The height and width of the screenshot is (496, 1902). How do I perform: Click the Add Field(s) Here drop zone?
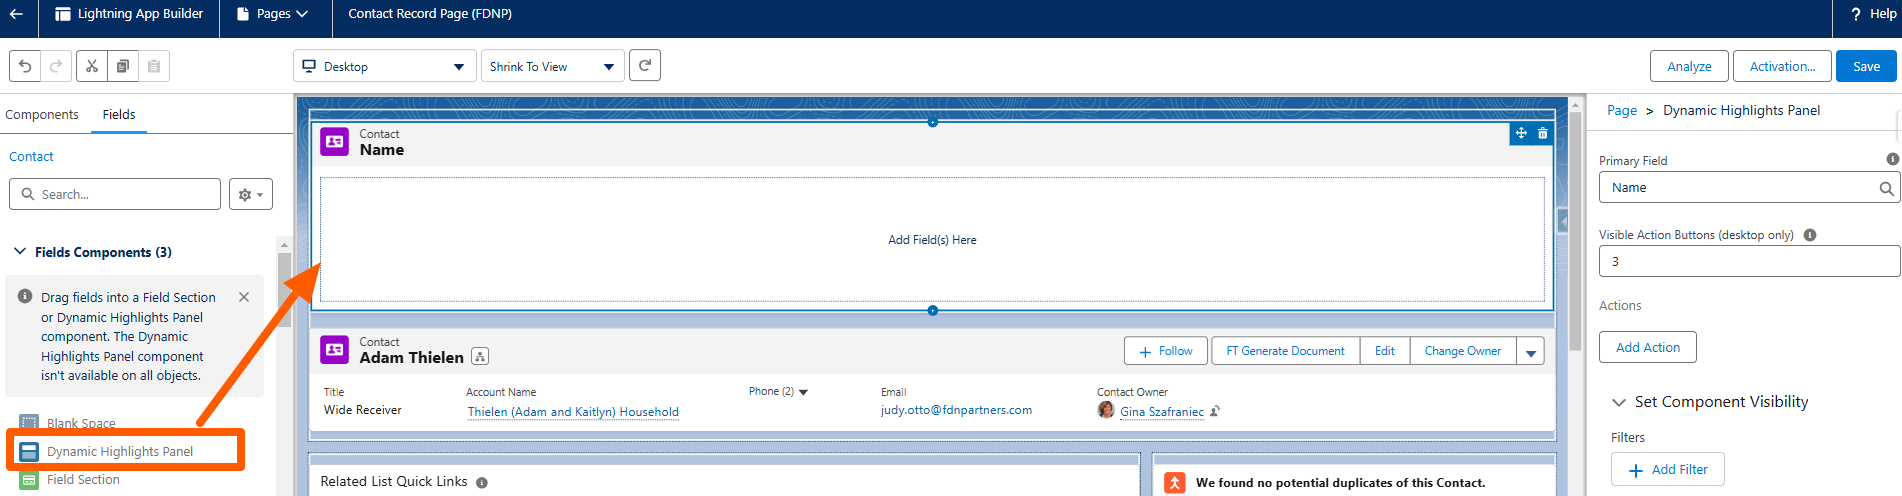click(932, 240)
